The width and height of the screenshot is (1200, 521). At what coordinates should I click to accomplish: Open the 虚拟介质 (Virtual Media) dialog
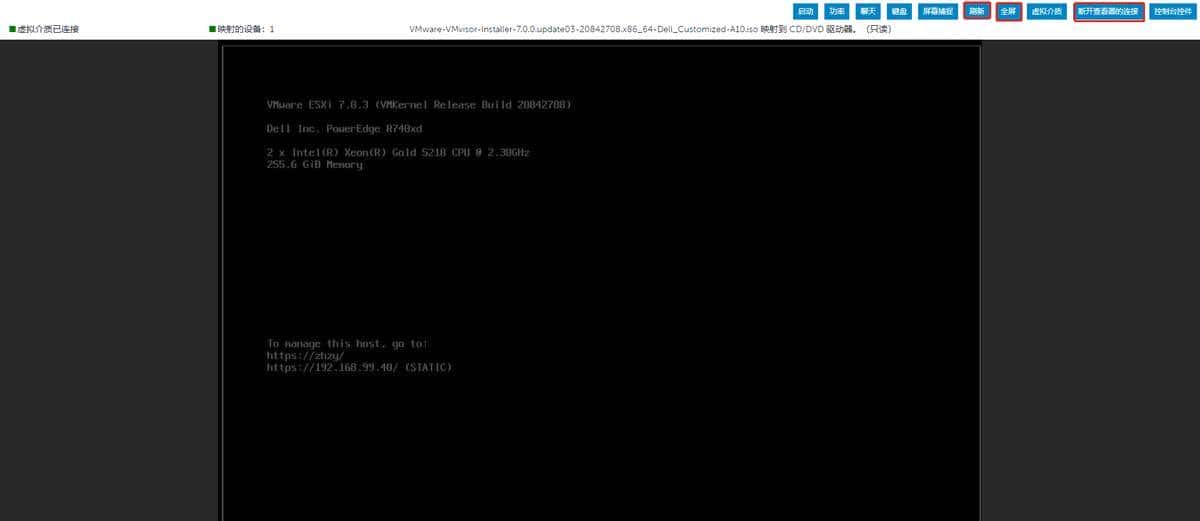[x=1046, y=12]
